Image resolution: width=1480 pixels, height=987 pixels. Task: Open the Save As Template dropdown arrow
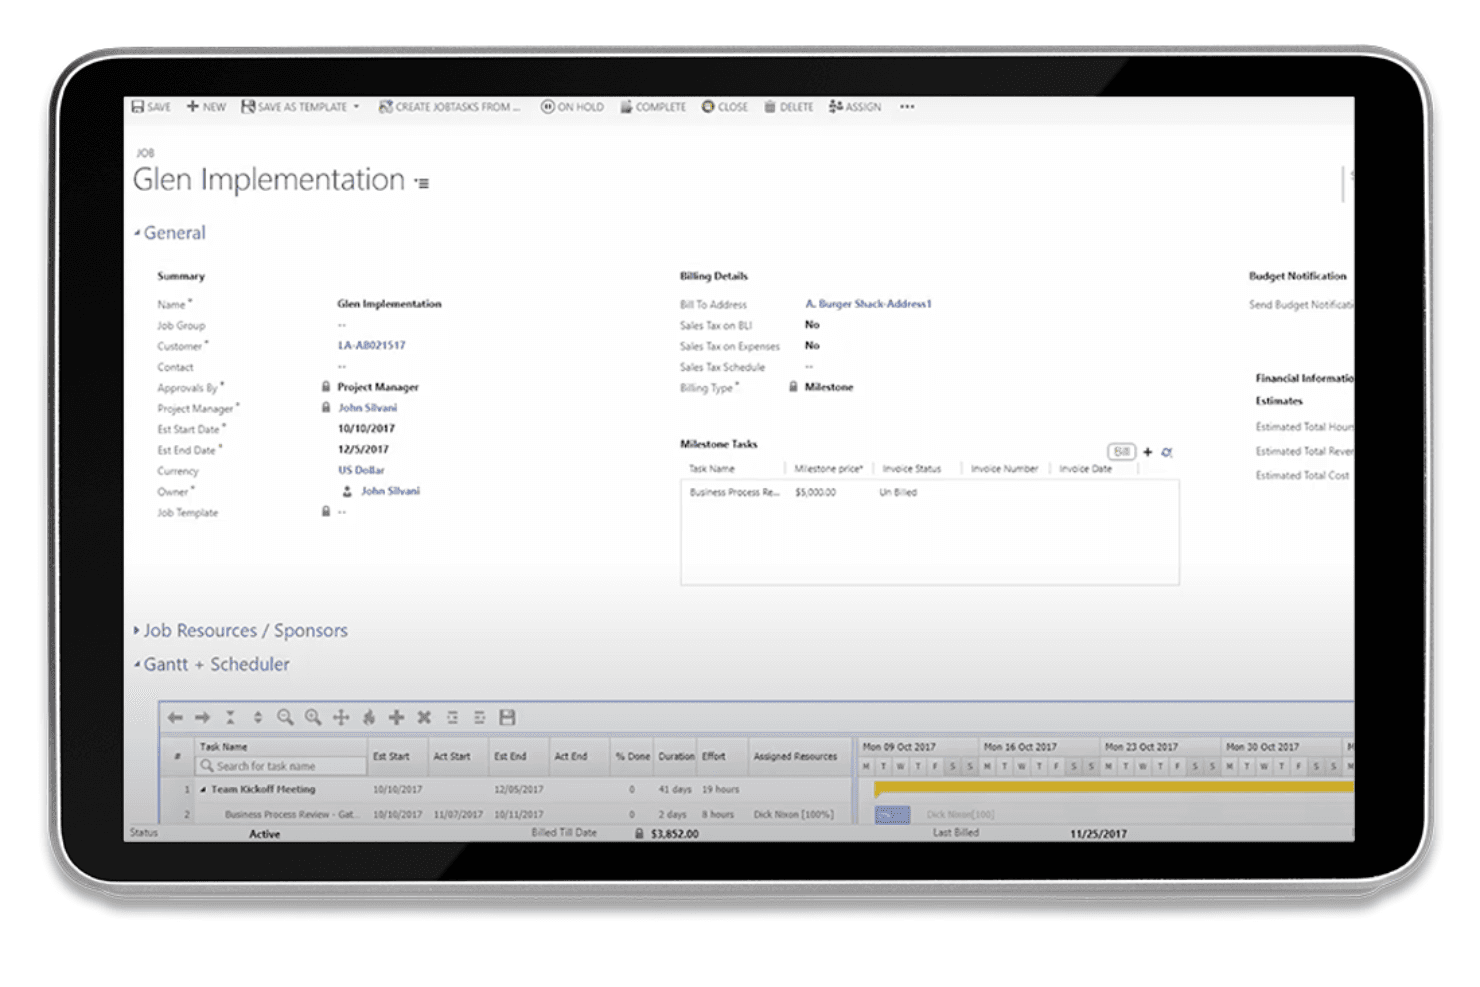tap(356, 107)
